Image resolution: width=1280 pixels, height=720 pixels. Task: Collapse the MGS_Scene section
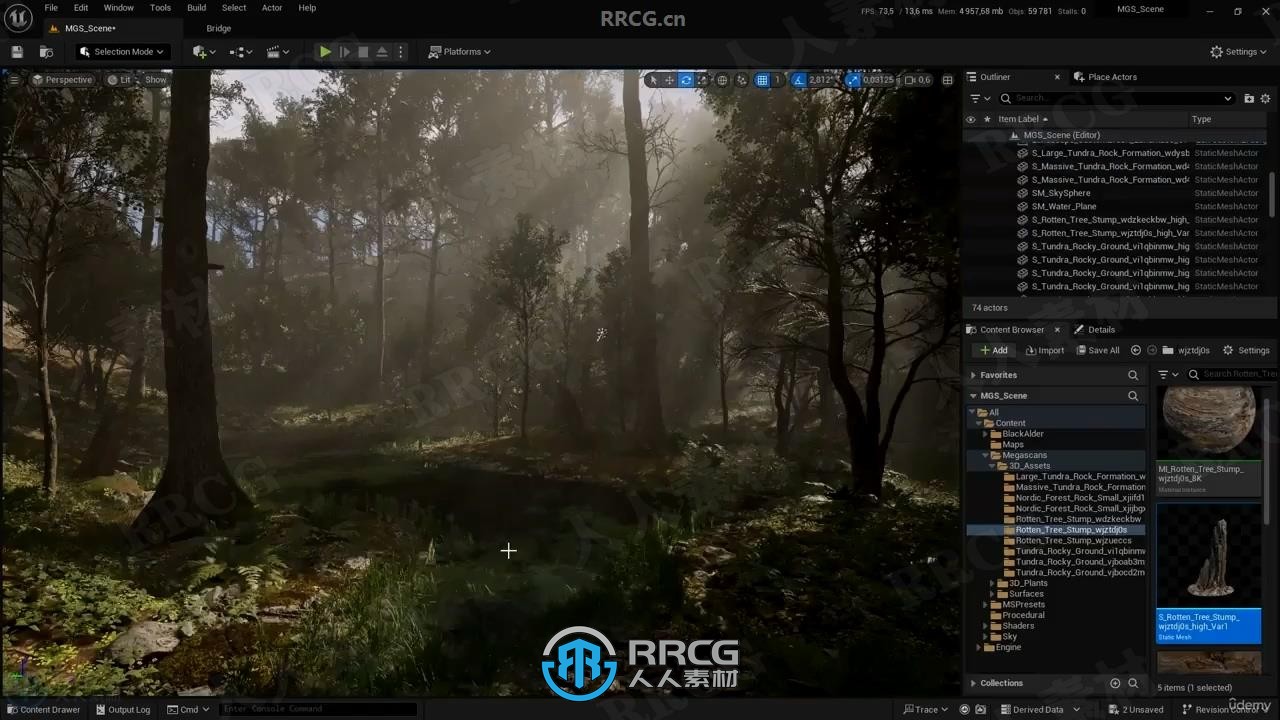tap(973, 396)
